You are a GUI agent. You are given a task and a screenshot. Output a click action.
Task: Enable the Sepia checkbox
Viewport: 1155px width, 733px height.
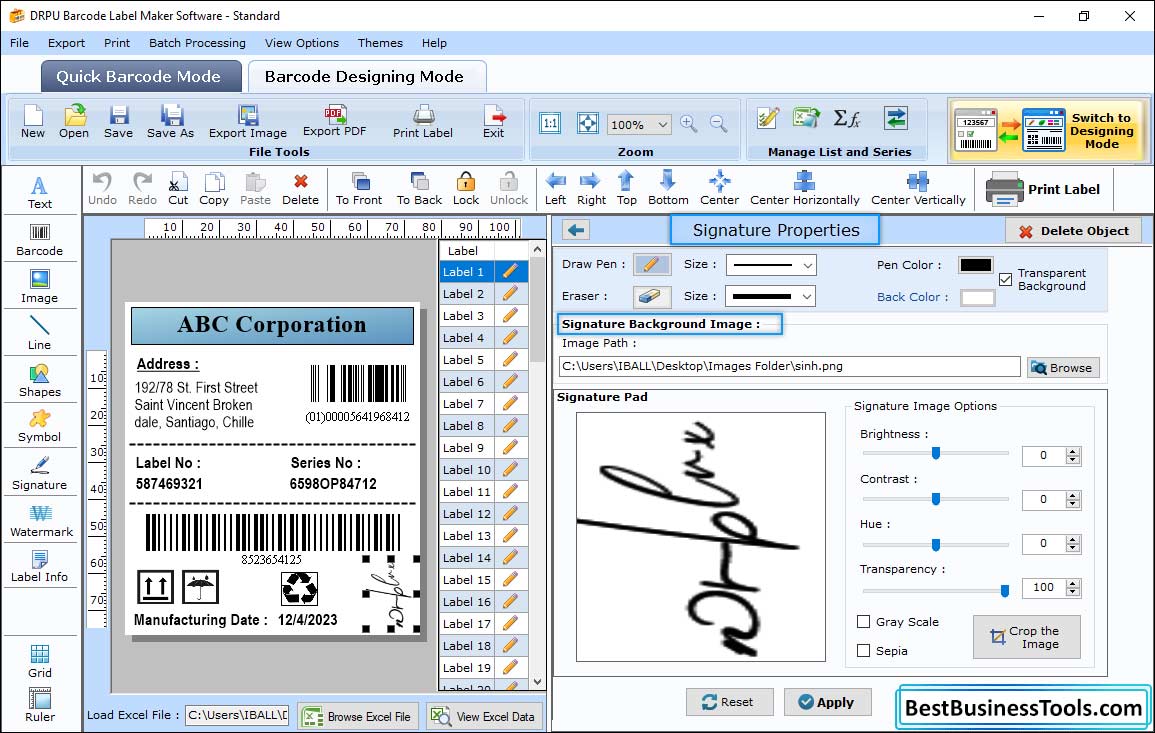pos(863,650)
